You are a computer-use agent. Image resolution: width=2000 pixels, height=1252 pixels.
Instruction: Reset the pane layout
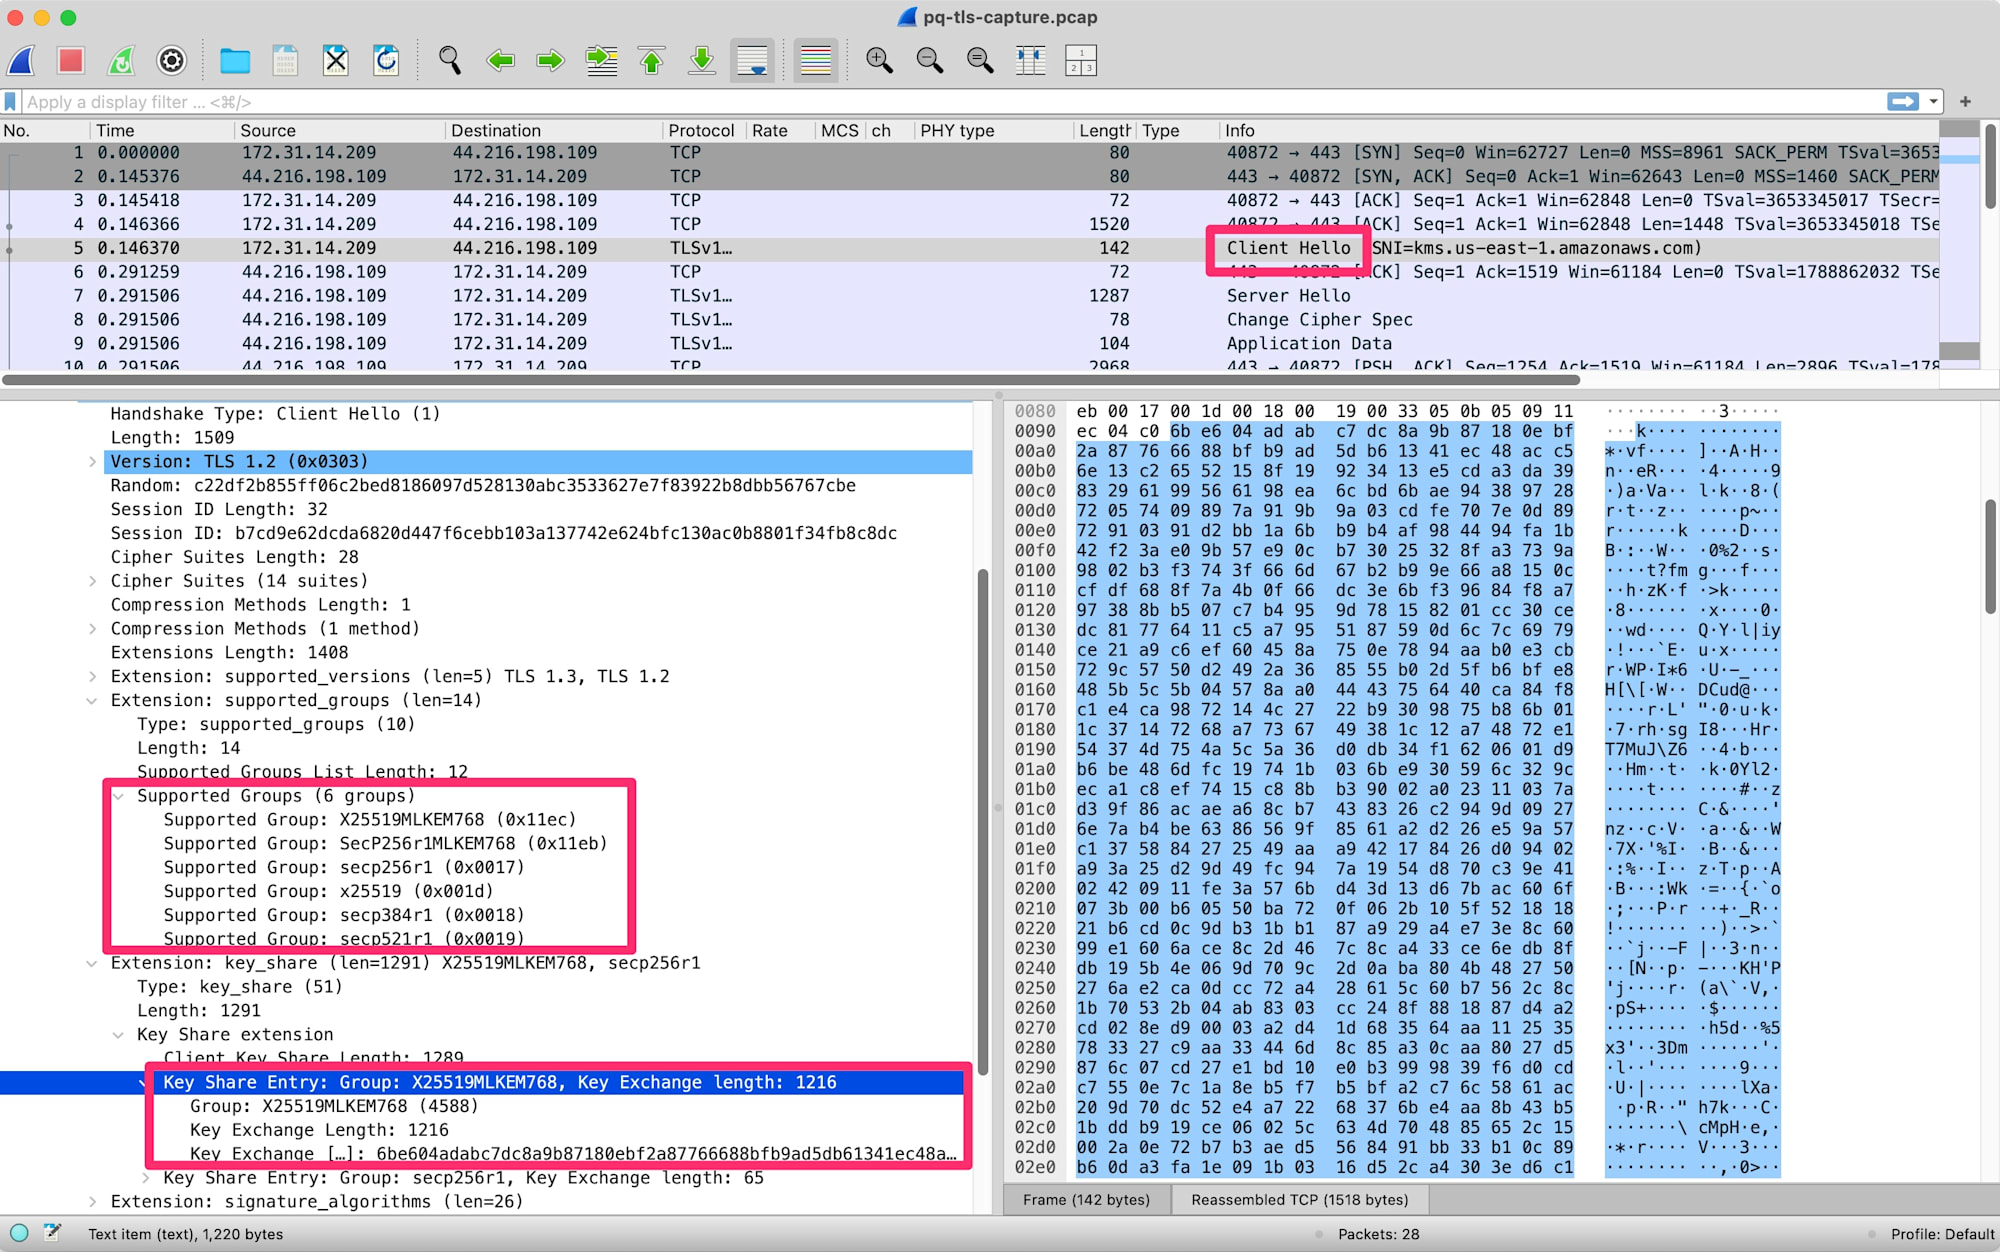tap(1081, 61)
